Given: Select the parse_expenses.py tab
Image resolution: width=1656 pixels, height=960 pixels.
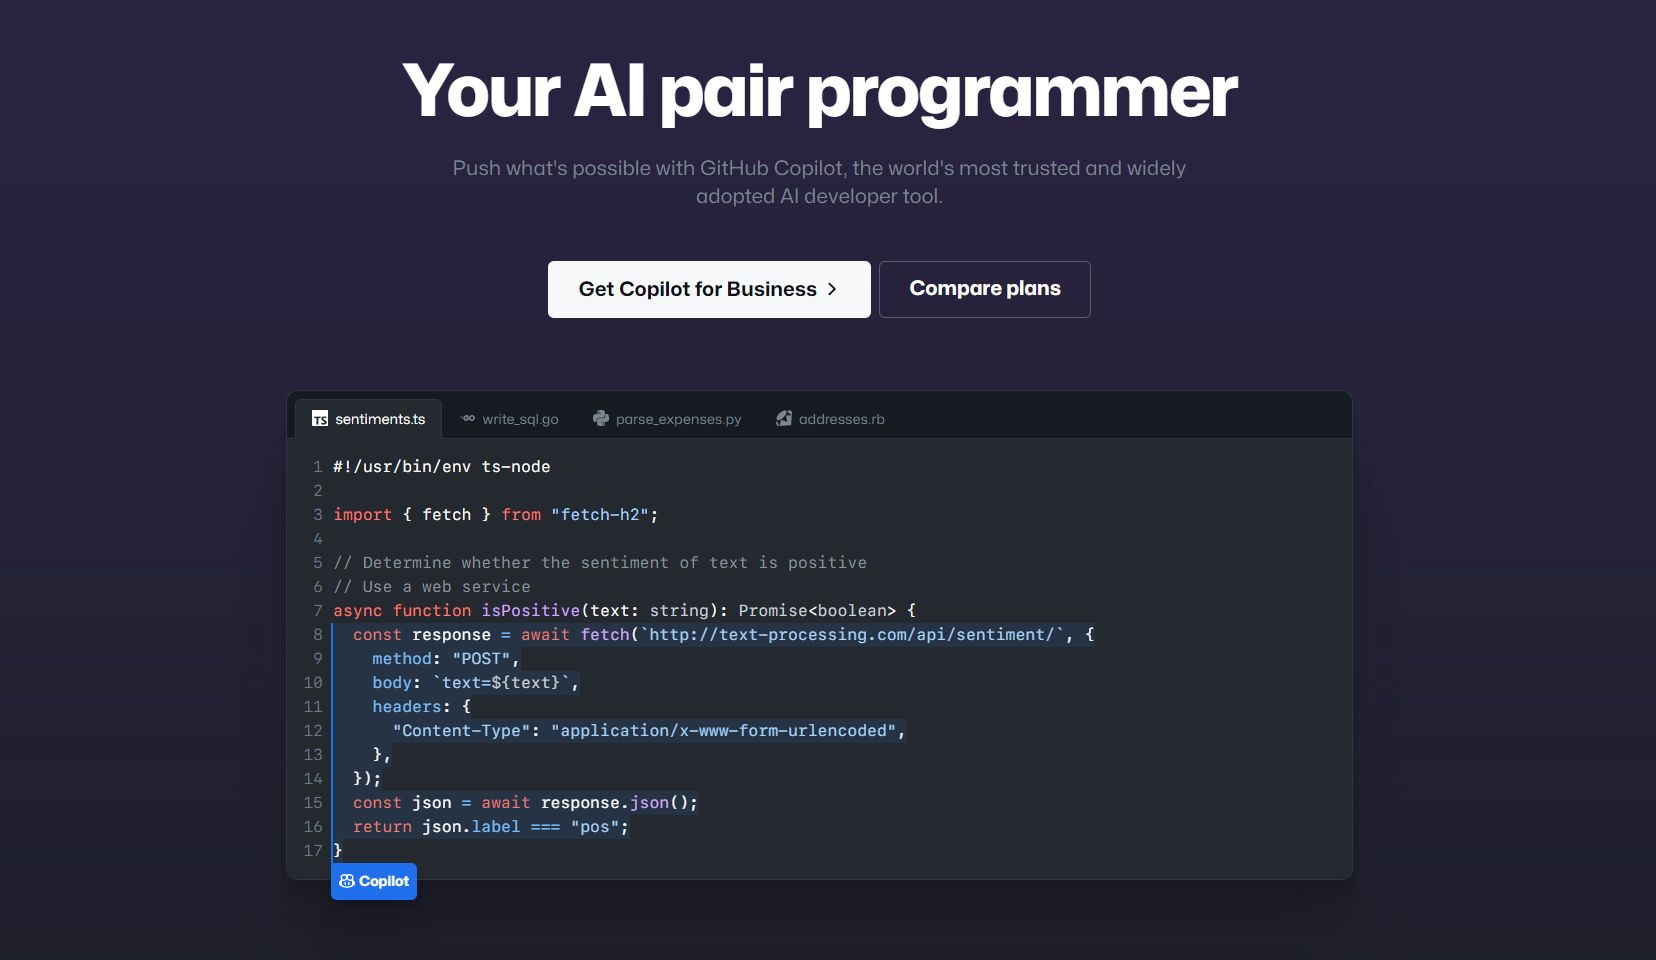Looking at the screenshot, I should [x=667, y=419].
